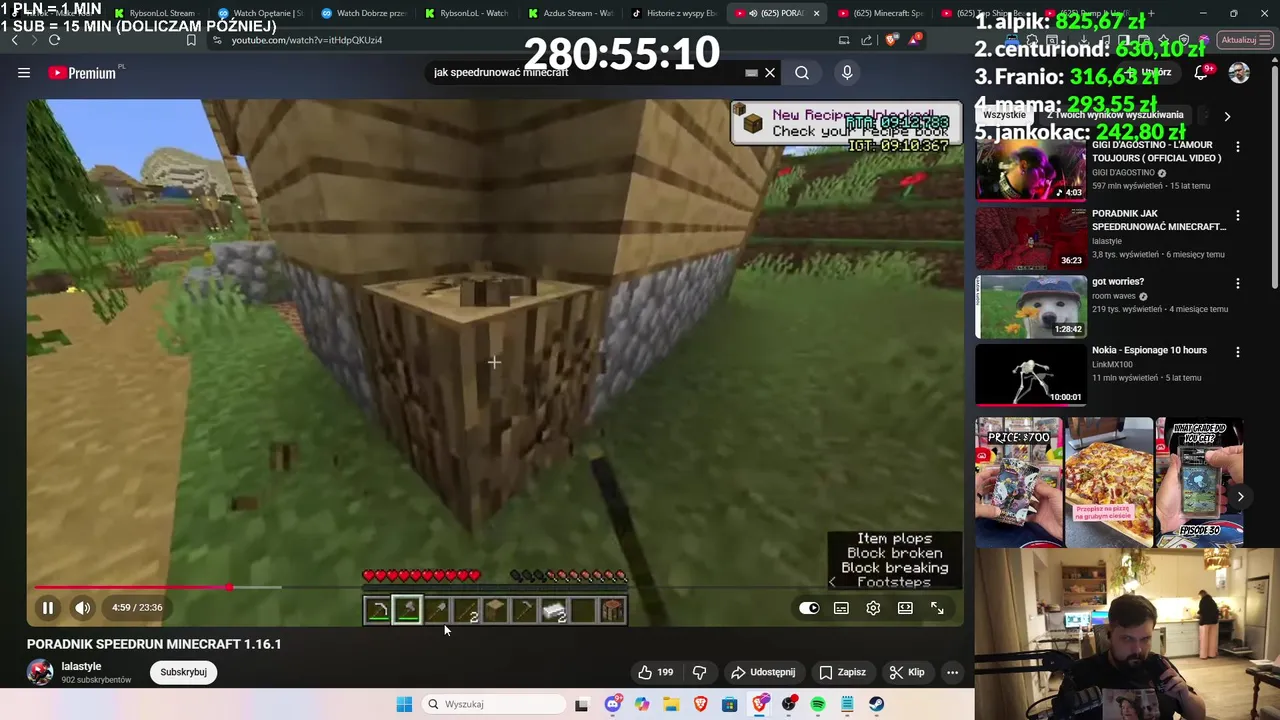This screenshot has width=1280, height=720.
Task: Click the Wyszukaj taskbar search box
Action: 493,704
